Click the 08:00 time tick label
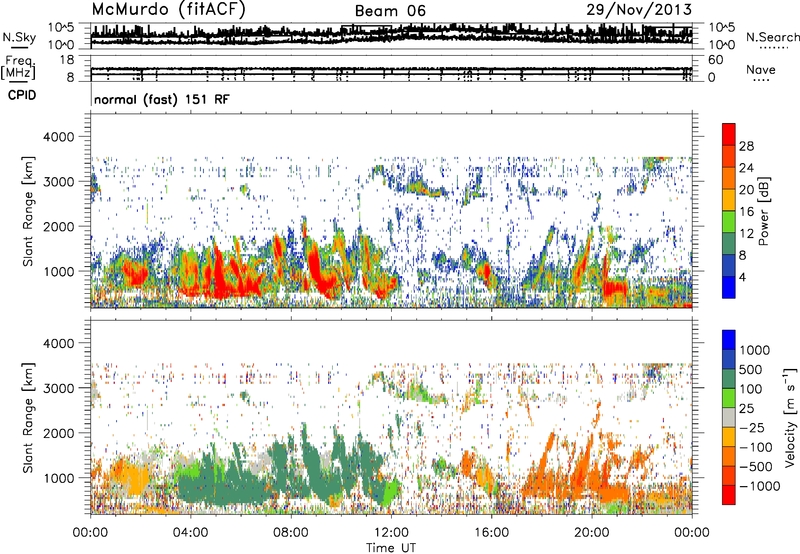800x554 pixels. (x=291, y=533)
